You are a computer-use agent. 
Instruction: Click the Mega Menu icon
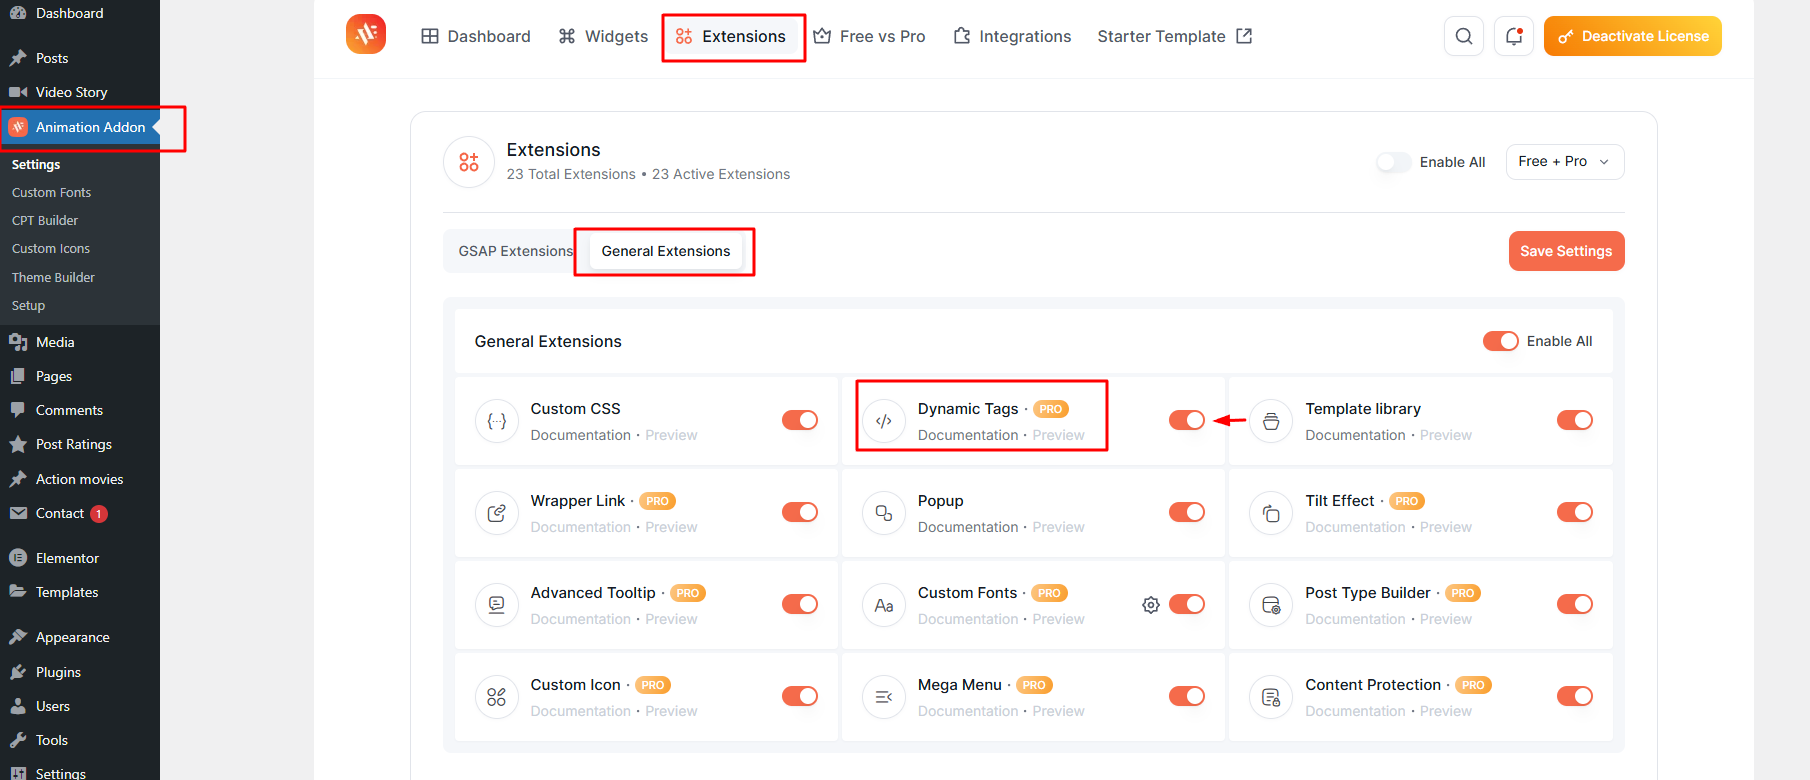884,697
